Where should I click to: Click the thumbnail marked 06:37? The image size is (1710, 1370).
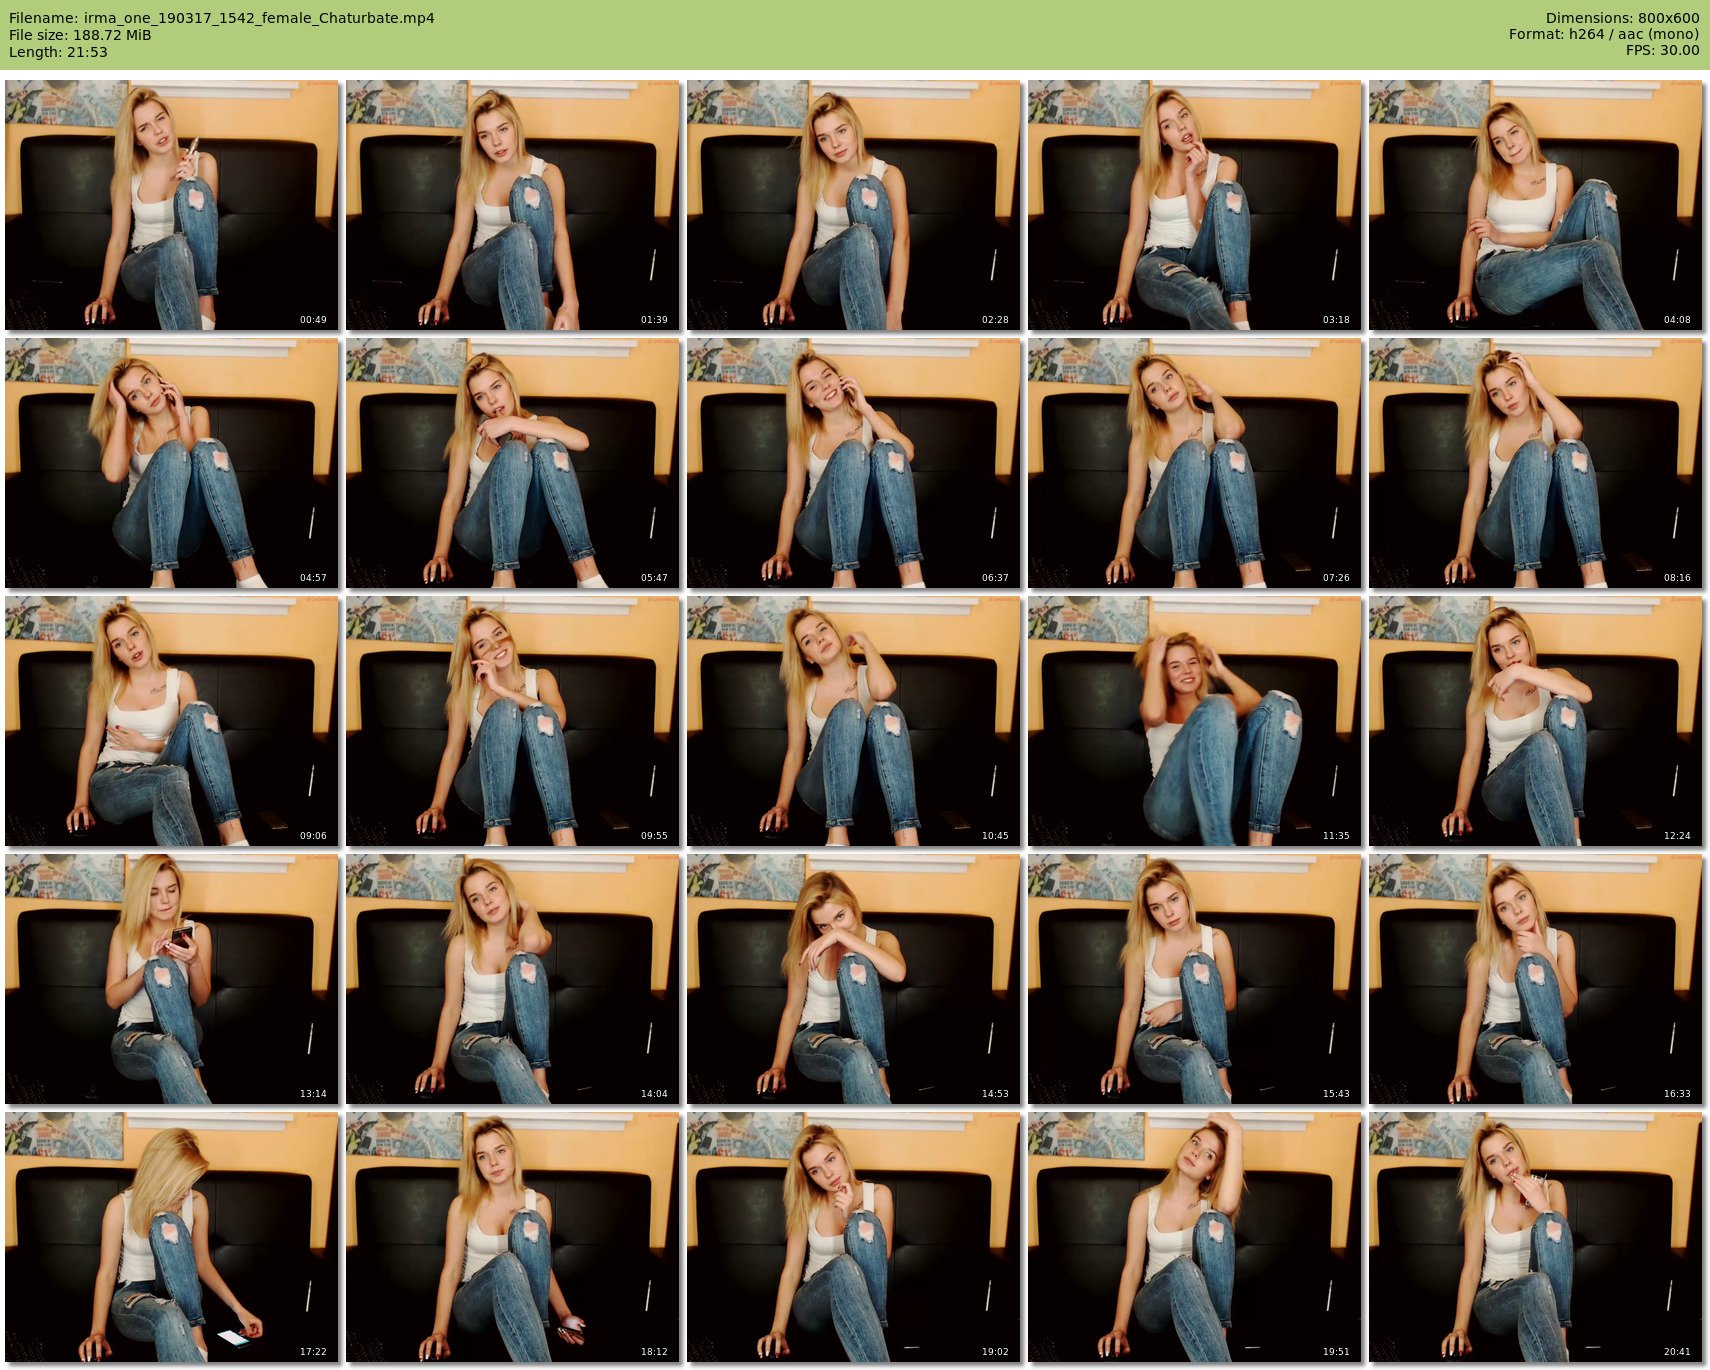tap(853, 463)
